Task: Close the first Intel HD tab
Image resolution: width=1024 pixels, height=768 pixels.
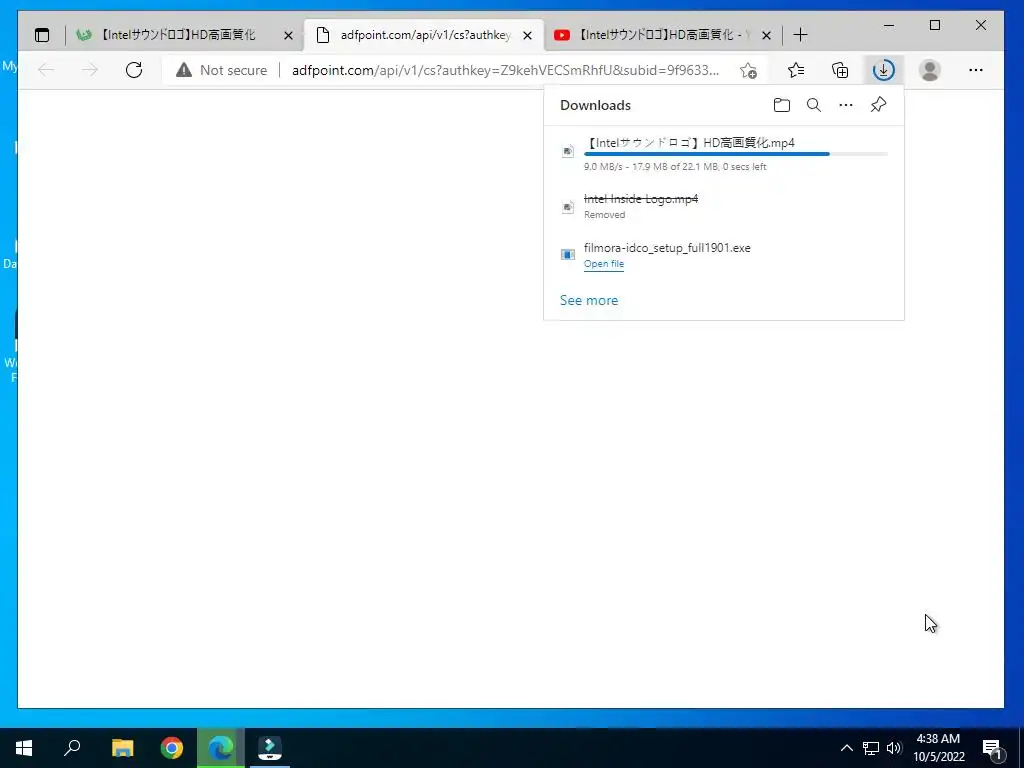Action: pyautogui.click(x=288, y=35)
